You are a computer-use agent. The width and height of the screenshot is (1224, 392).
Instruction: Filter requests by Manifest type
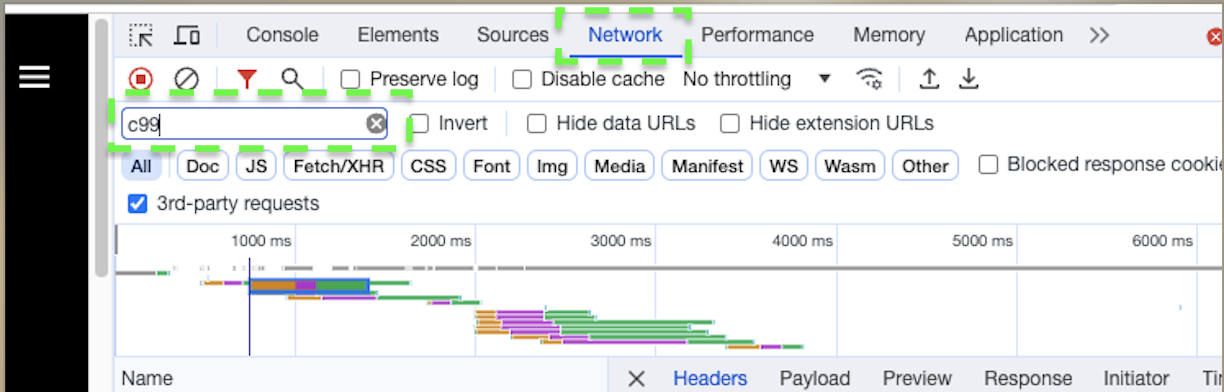point(708,166)
